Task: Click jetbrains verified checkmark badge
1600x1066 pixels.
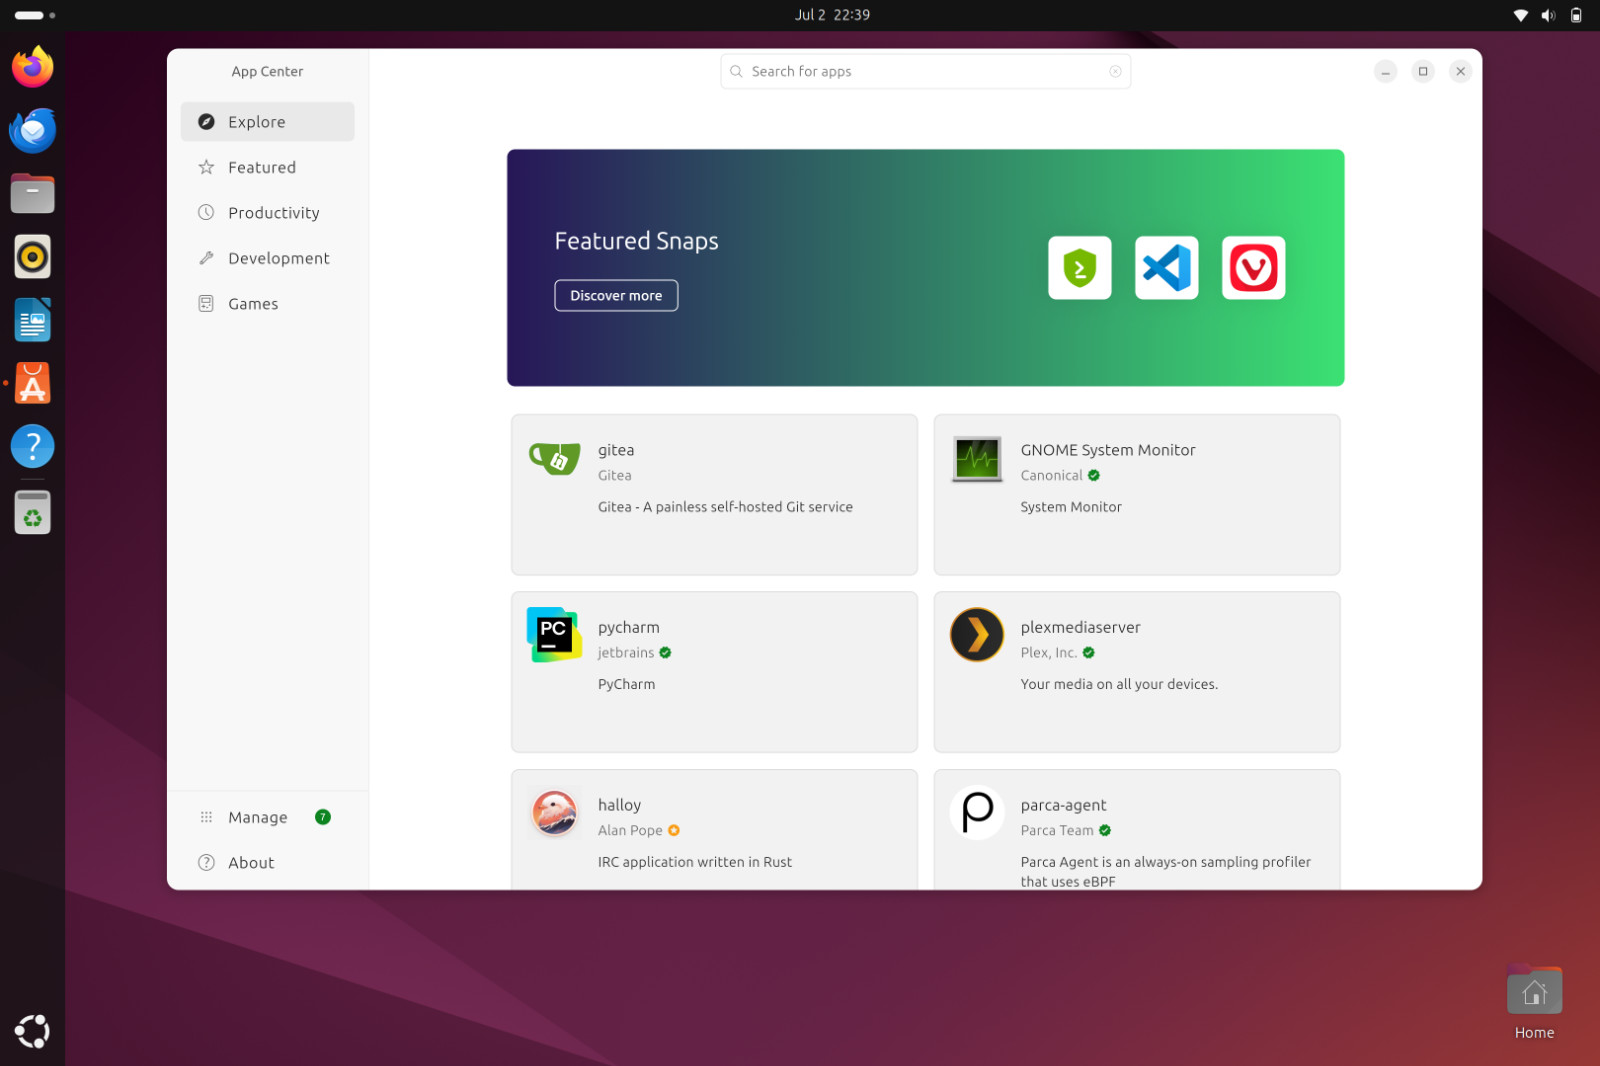Action: point(665,652)
